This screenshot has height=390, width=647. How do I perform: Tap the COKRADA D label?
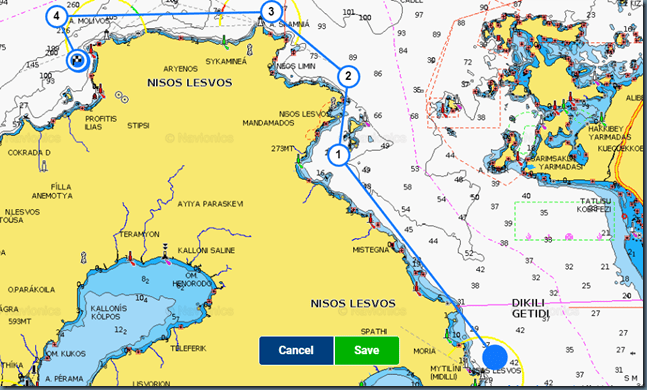point(29,153)
